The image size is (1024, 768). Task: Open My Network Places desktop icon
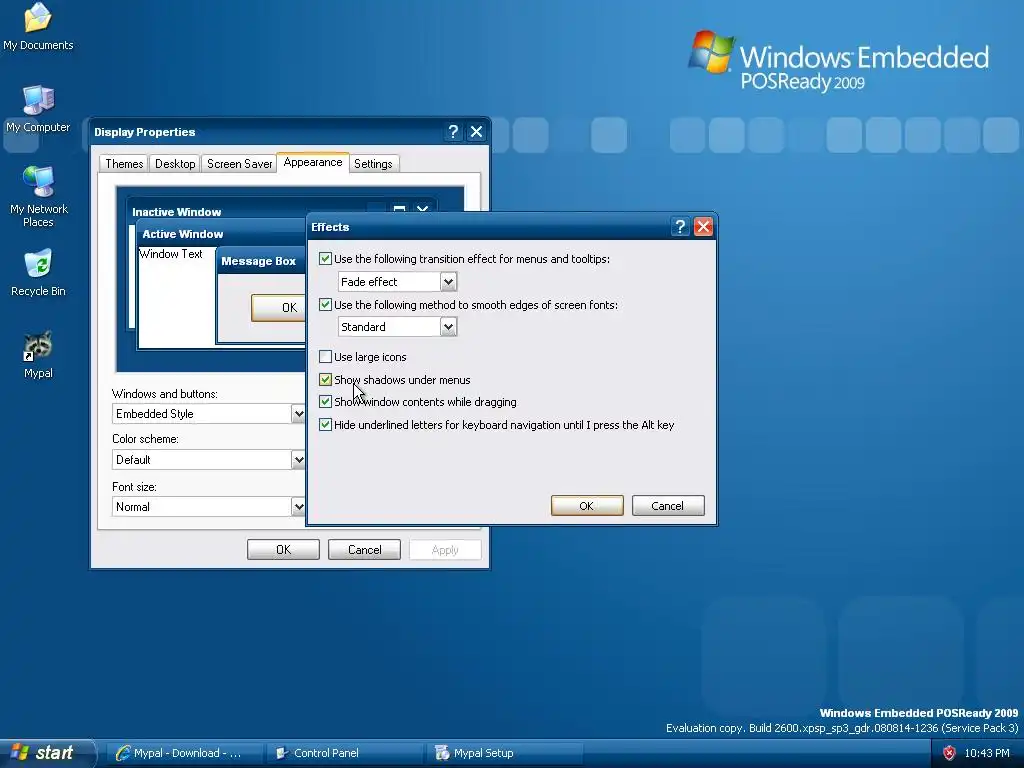pyautogui.click(x=39, y=196)
